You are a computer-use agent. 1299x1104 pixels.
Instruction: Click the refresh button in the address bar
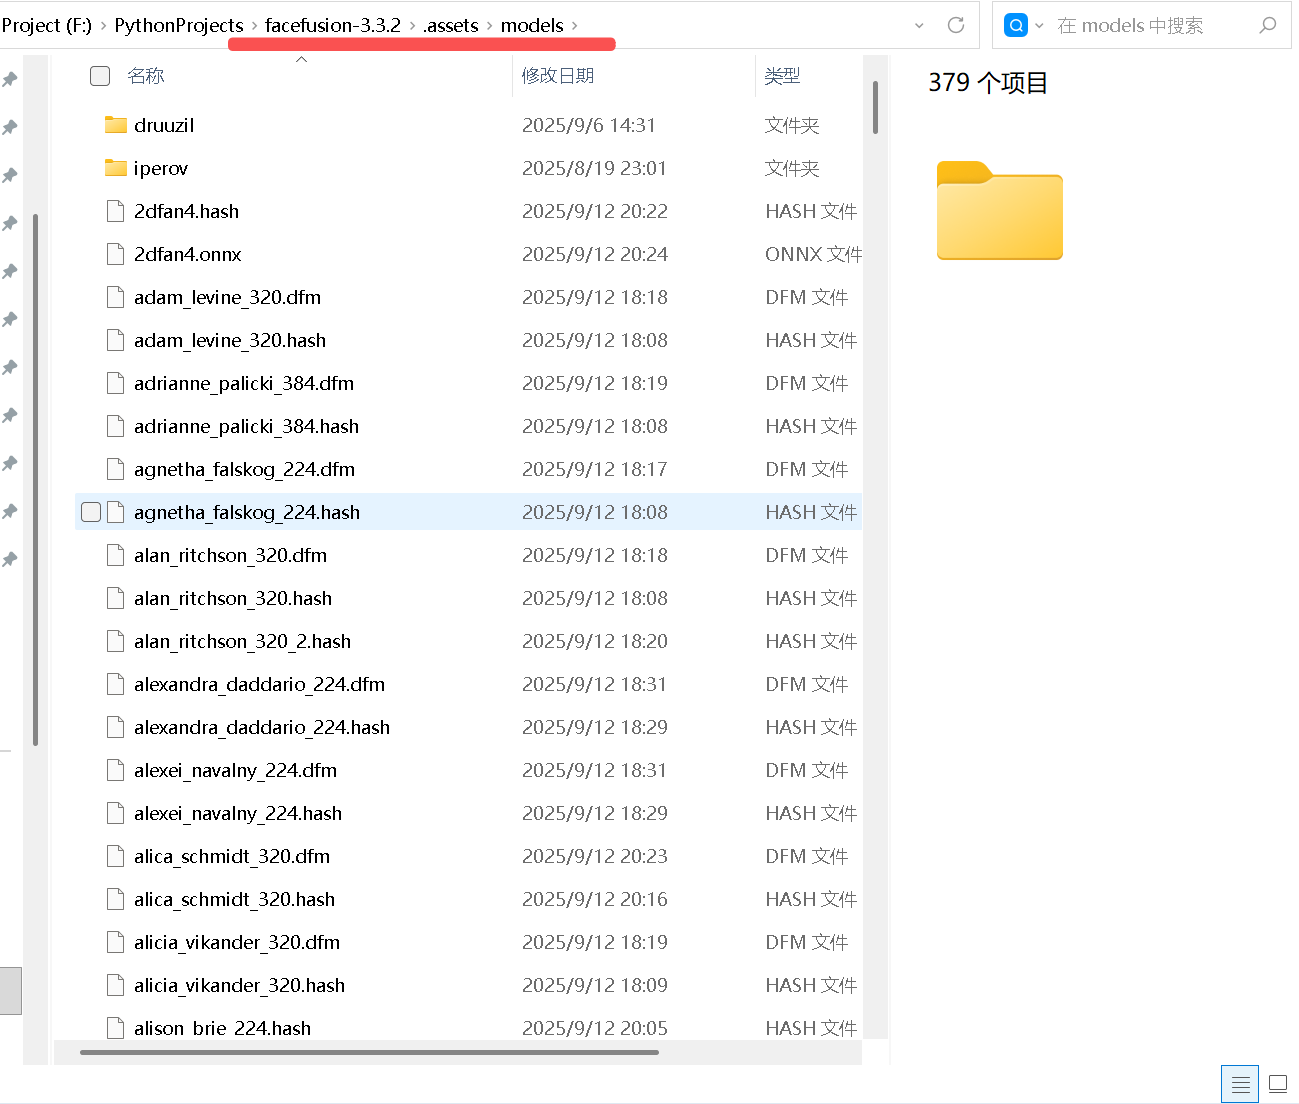[x=956, y=25]
